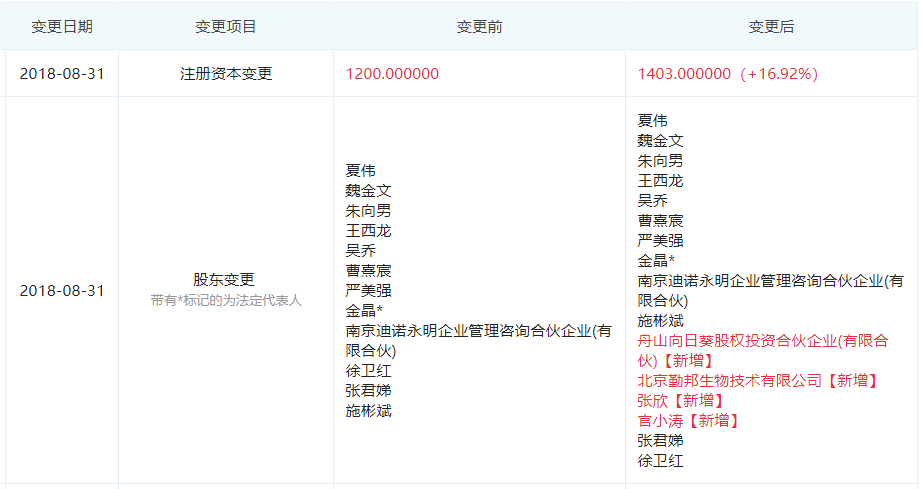Select the value 1200.000000
The height and width of the screenshot is (489, 923).
point(392,74)
